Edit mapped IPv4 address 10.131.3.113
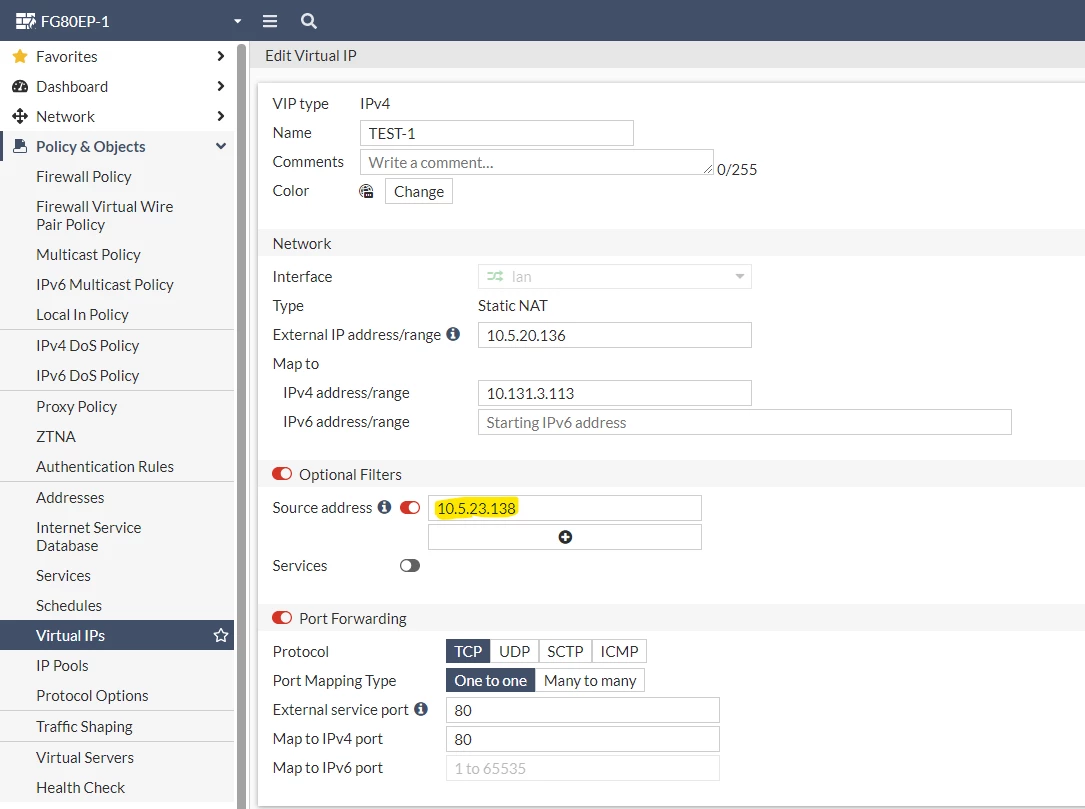 [x=614, y=393]
